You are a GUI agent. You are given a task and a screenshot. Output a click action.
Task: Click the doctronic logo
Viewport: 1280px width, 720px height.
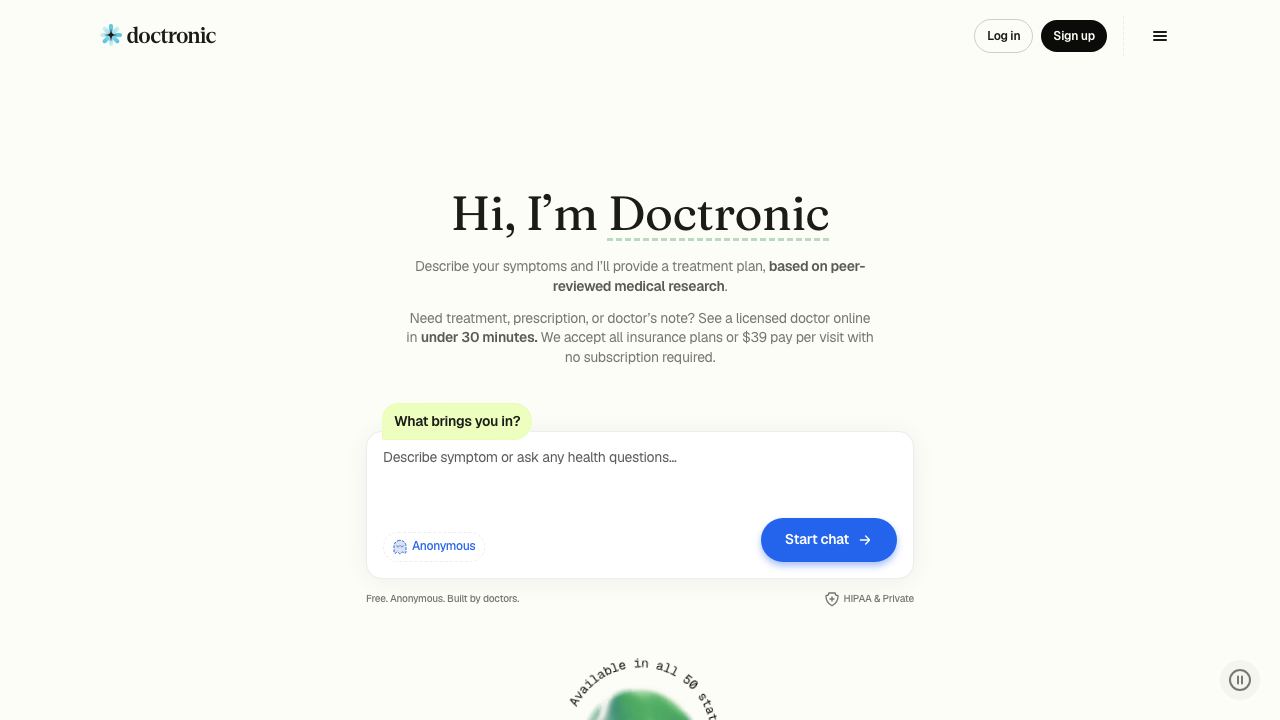158,35
